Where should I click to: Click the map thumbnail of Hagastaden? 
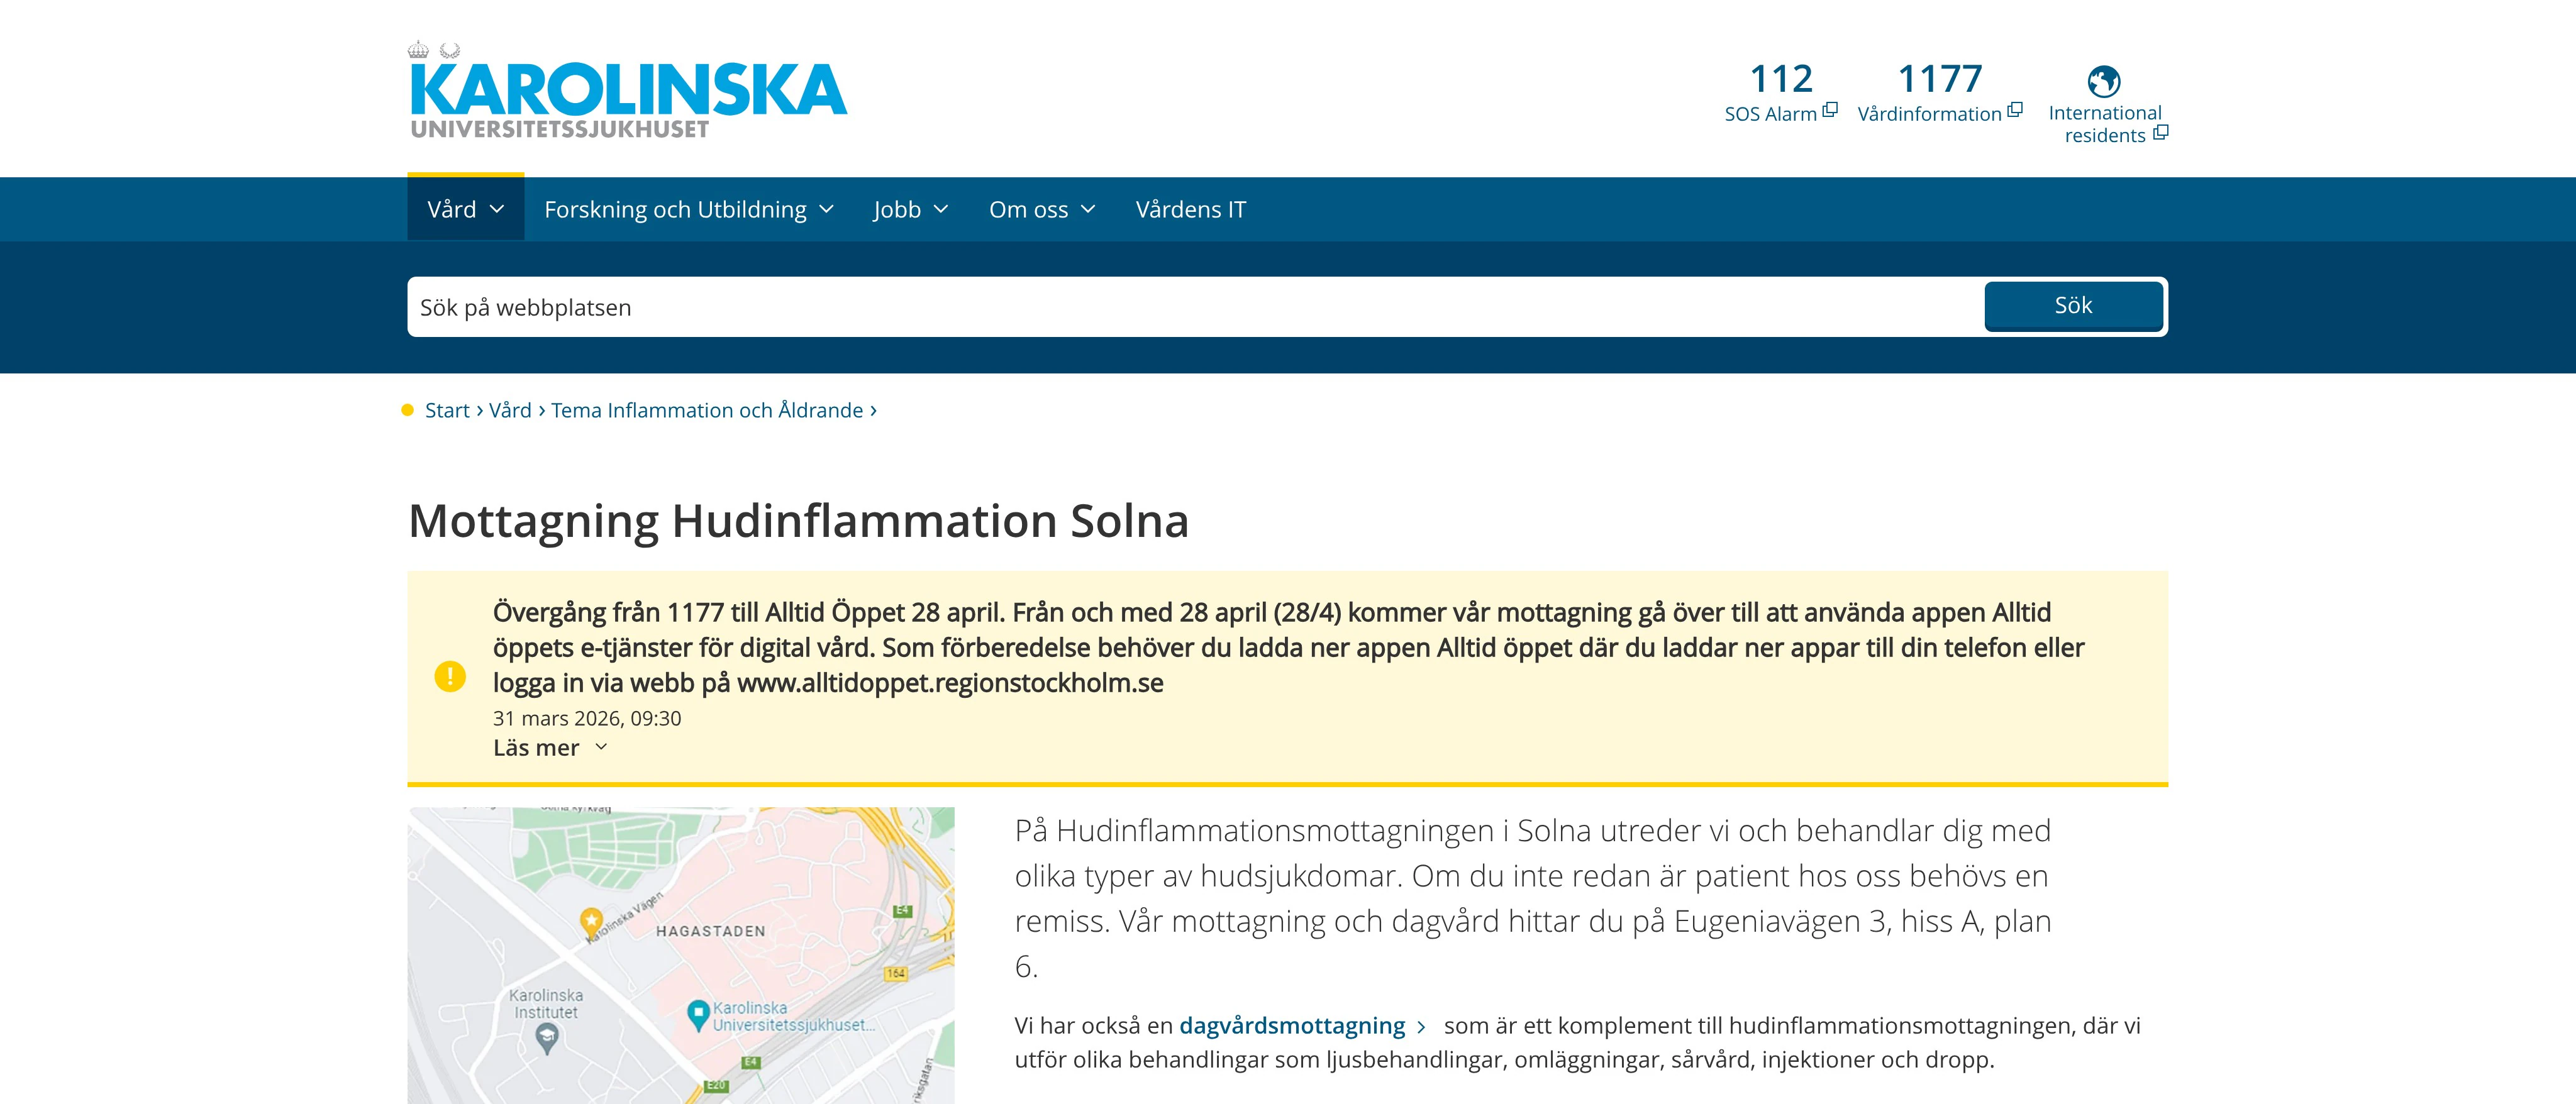(681, 955)
